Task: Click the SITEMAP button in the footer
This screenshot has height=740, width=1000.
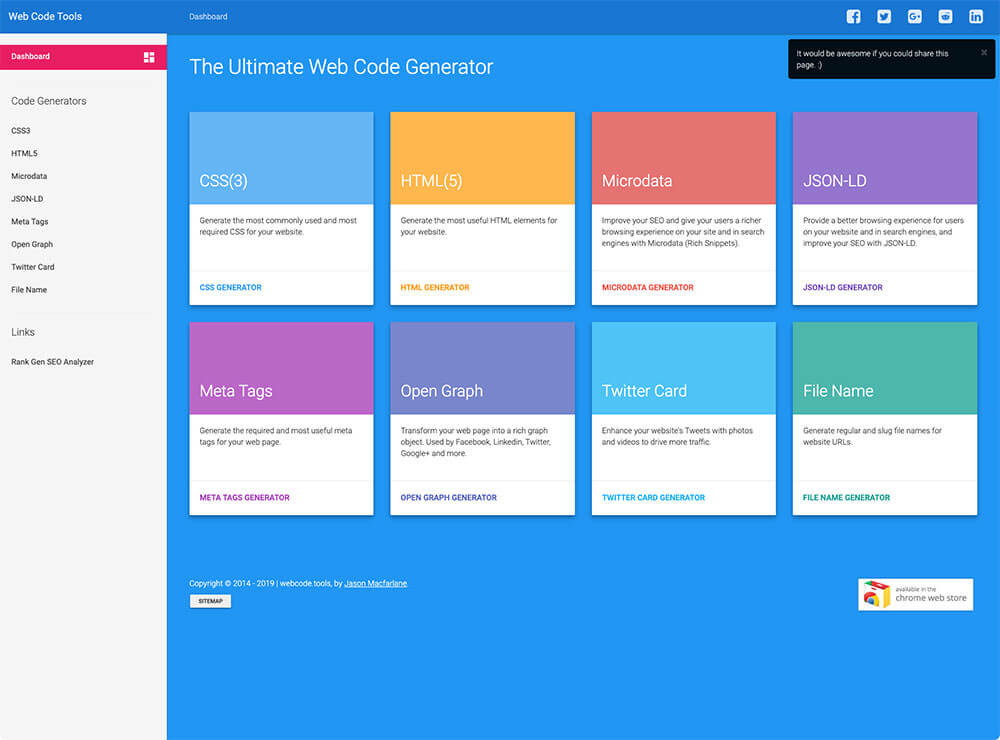Action: 210,601
